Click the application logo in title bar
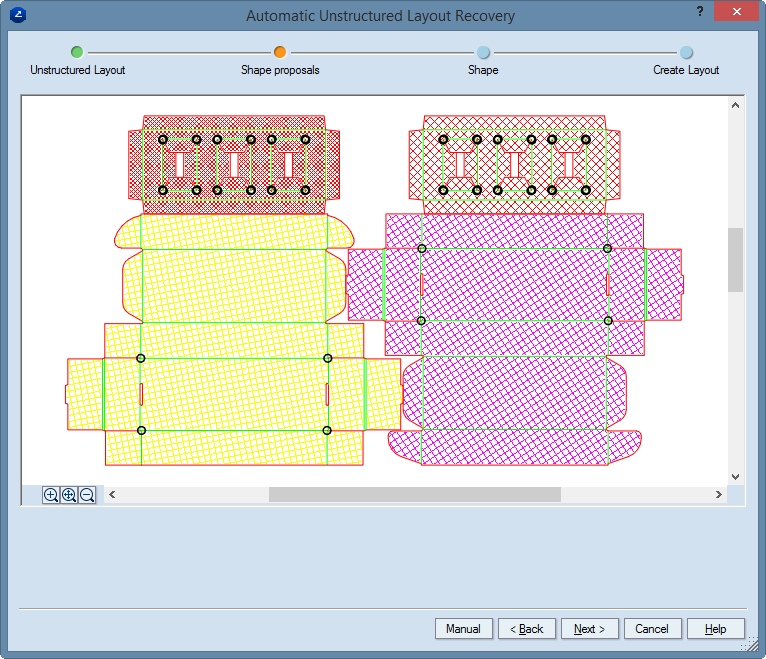This screenshot has height=659, width=766. 17,15
